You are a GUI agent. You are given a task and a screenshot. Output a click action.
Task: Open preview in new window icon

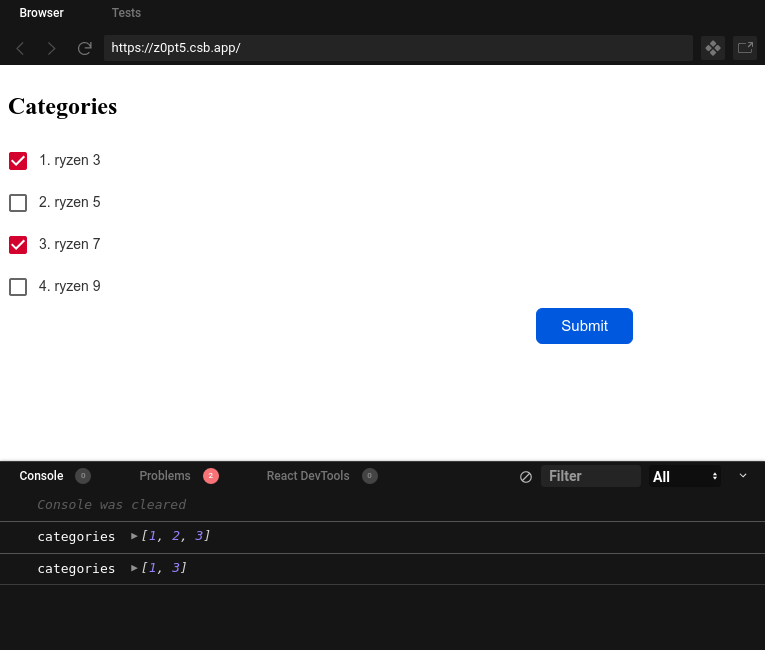[745, 48]
